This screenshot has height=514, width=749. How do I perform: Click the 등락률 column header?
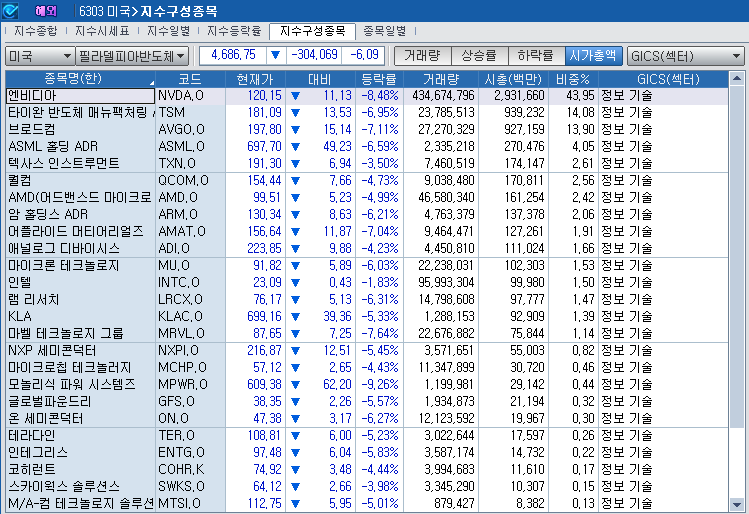point(379,79)
